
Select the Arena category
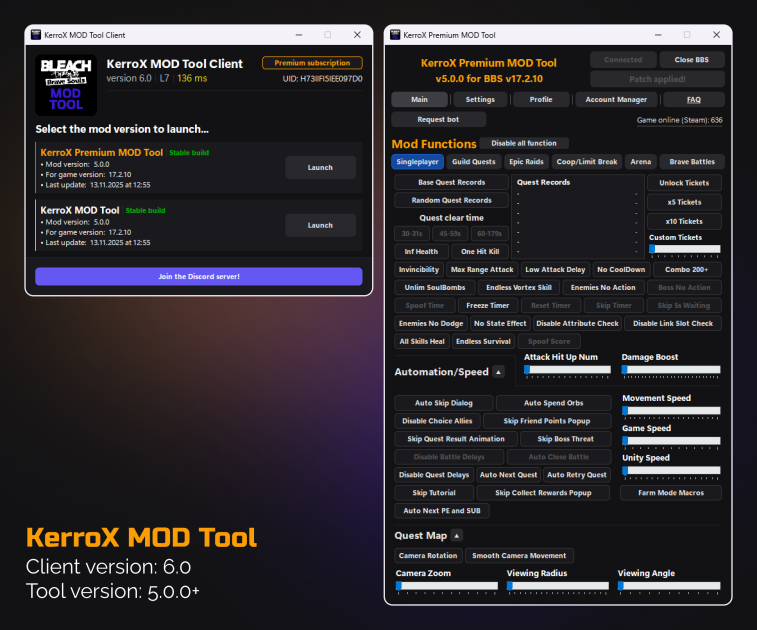641,162
